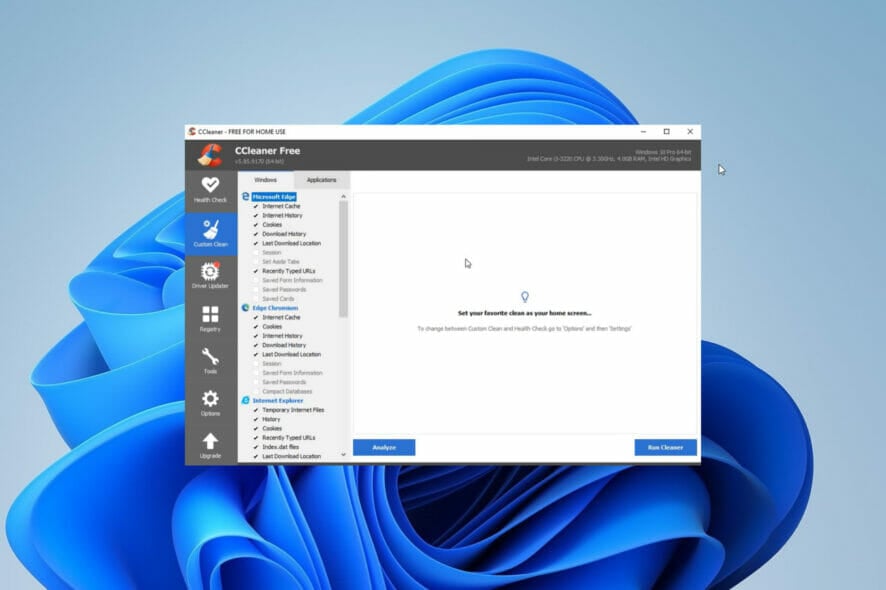Open the Tools wrench section

pyautogui.click(x=210, y=361)
